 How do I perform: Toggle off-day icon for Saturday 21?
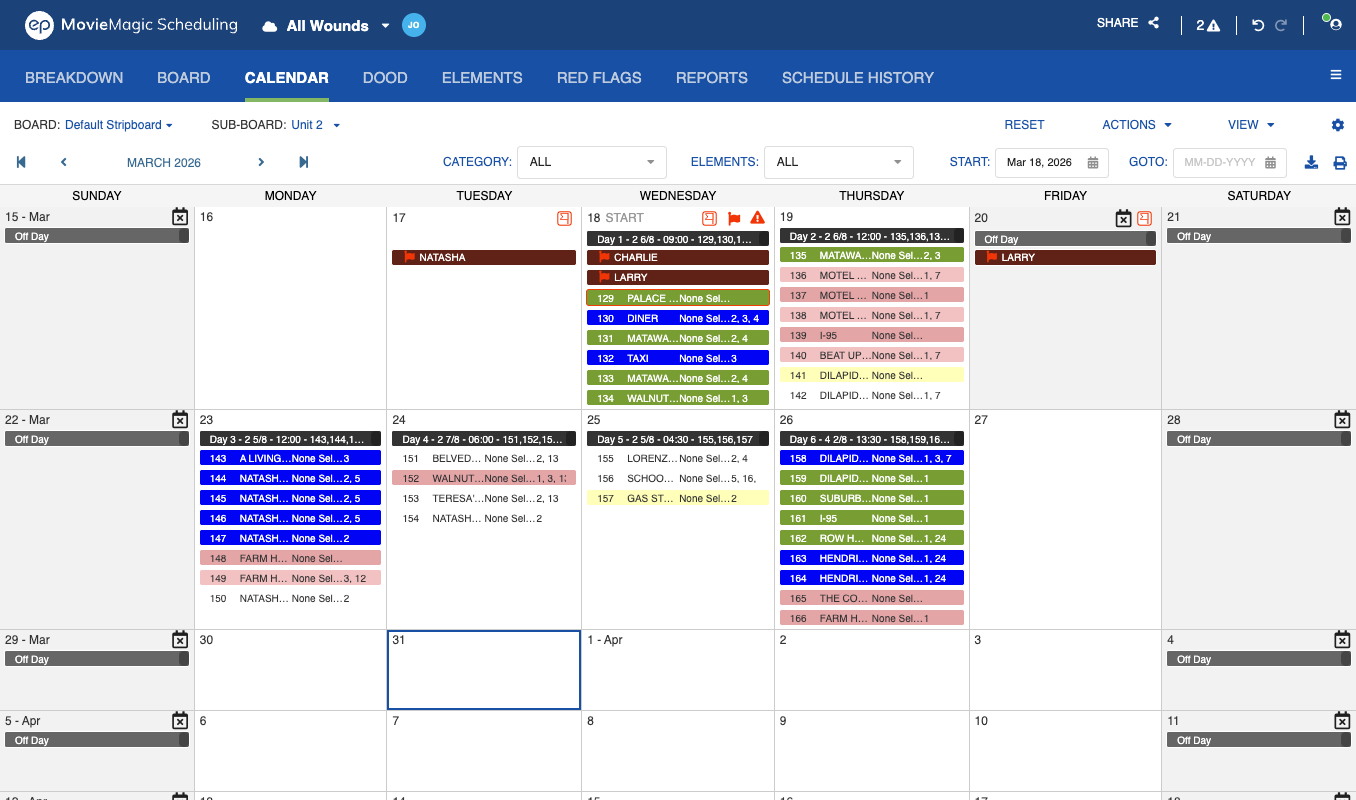pos(1342,217)
